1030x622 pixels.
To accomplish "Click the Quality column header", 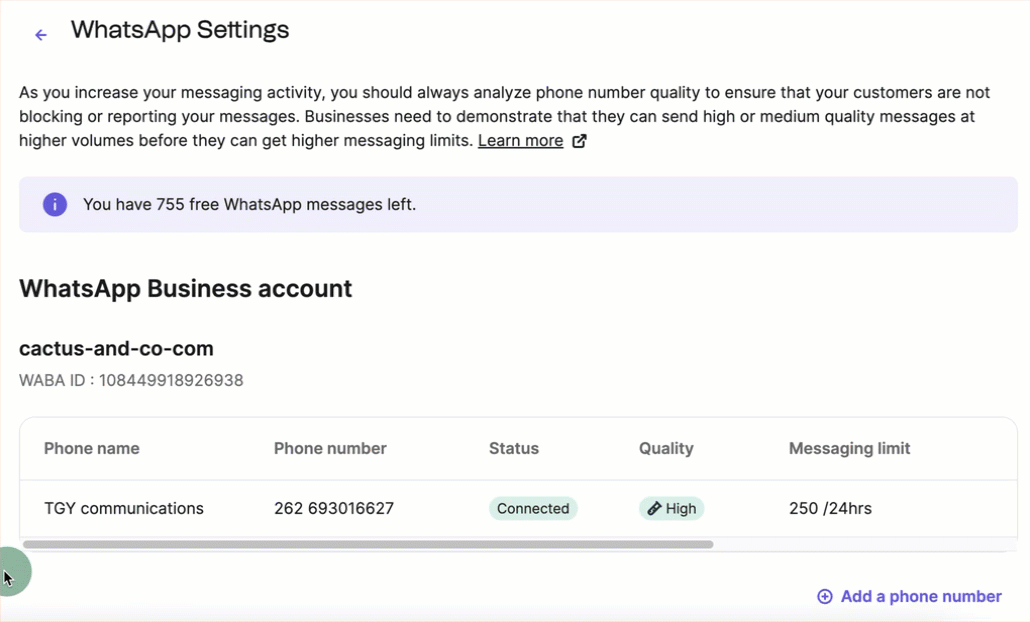I will click(666, 448).
